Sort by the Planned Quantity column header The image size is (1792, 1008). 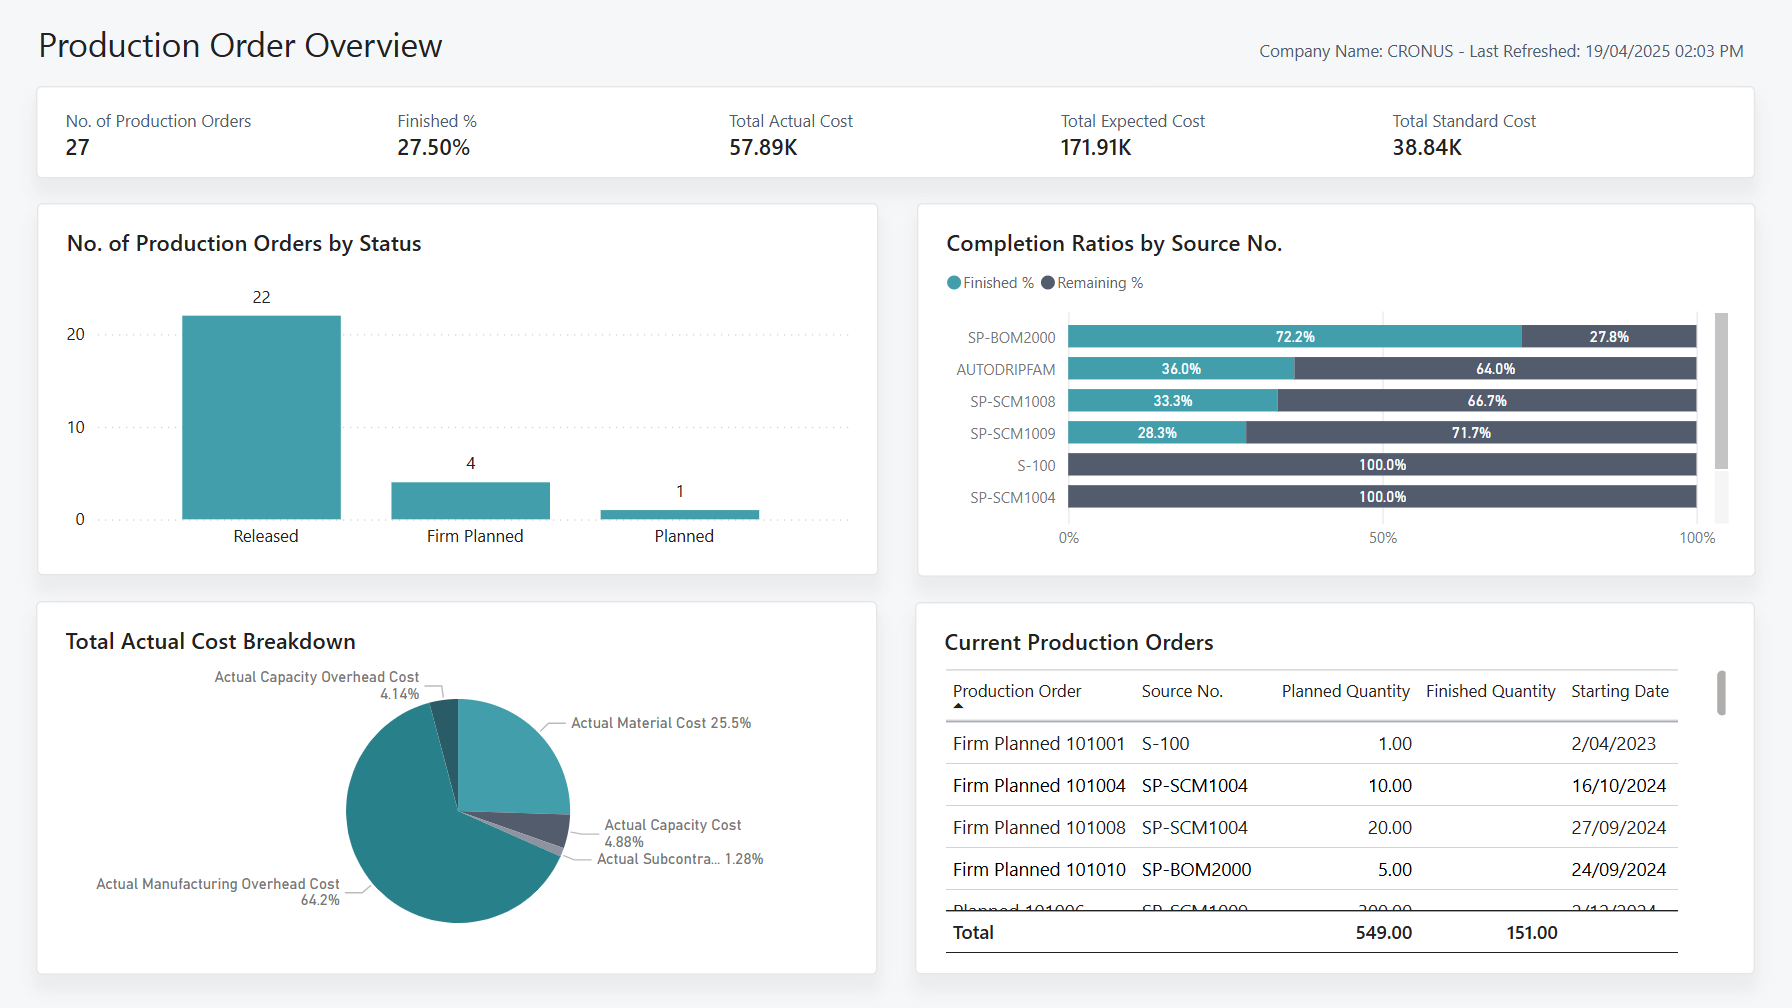1345,691
